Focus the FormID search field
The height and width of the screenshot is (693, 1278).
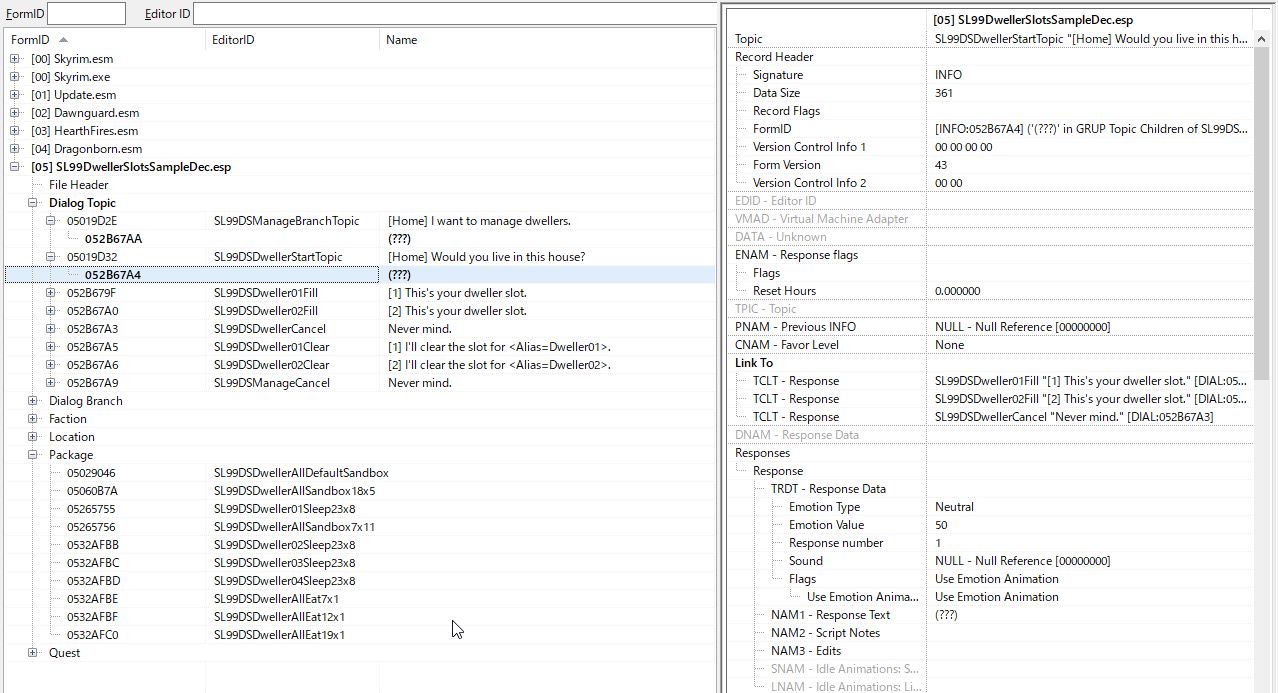coord(86,14)
